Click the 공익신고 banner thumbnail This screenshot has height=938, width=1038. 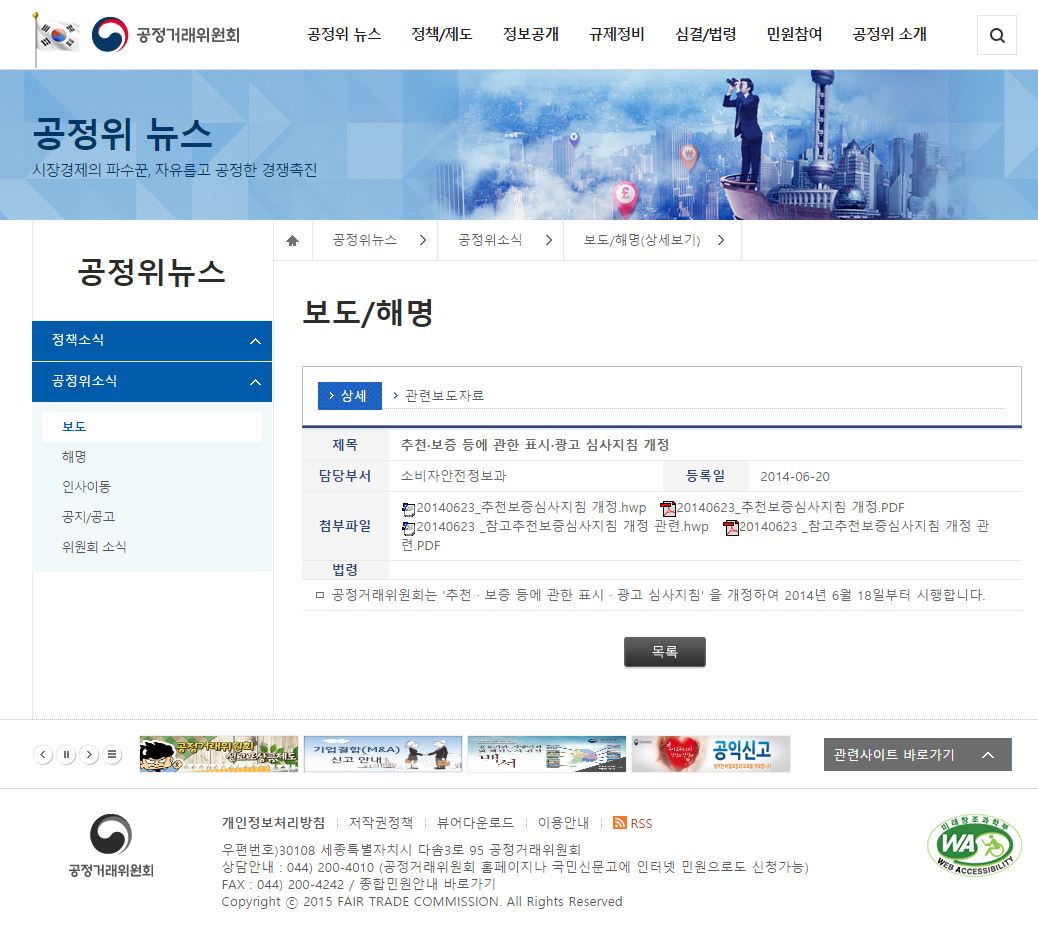[710, 754]
